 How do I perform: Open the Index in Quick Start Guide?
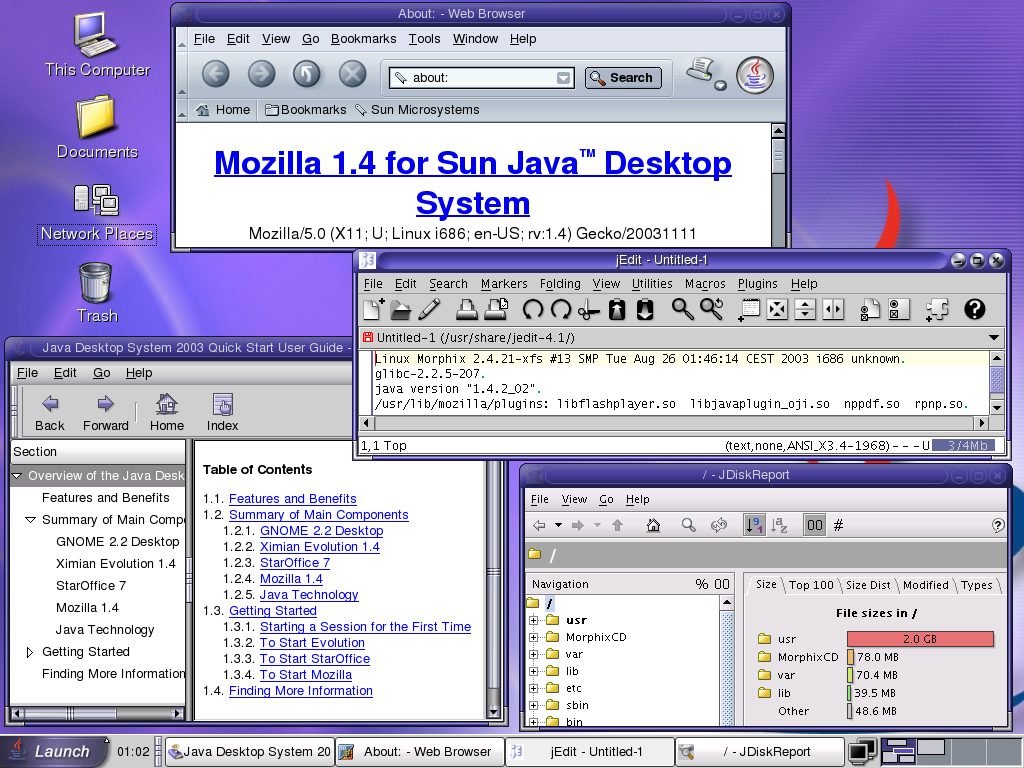(x=222, y=412)
